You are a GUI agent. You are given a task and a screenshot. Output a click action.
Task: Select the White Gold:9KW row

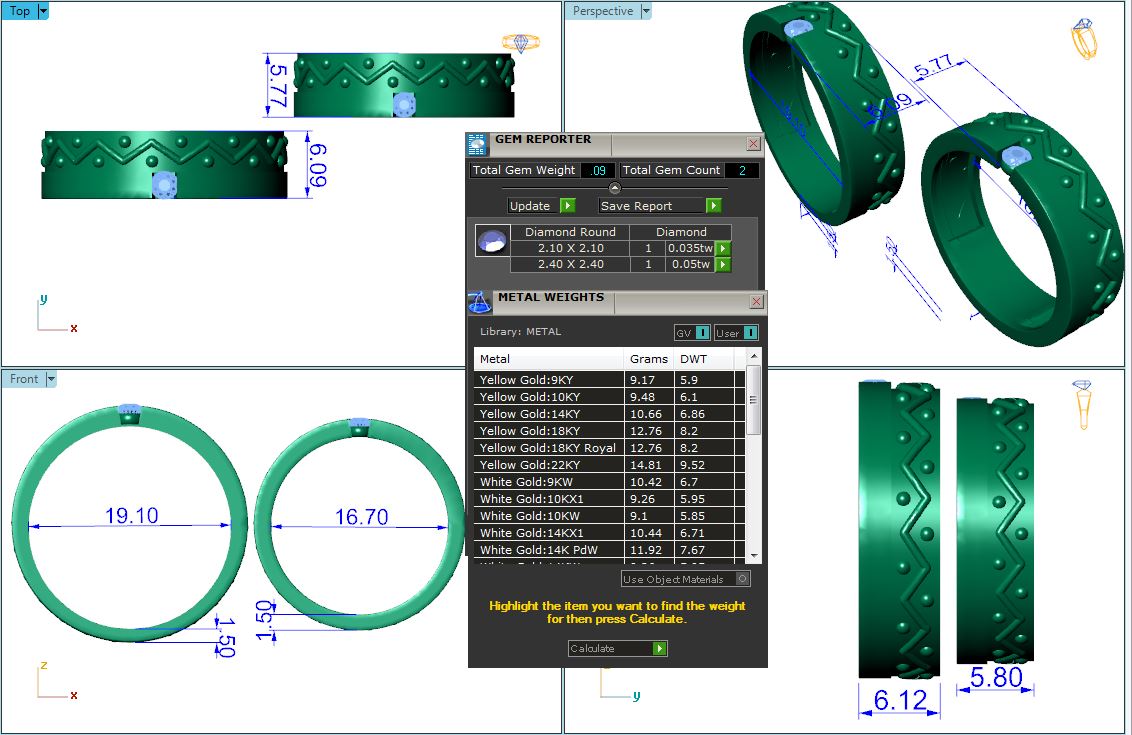point(609,482)
